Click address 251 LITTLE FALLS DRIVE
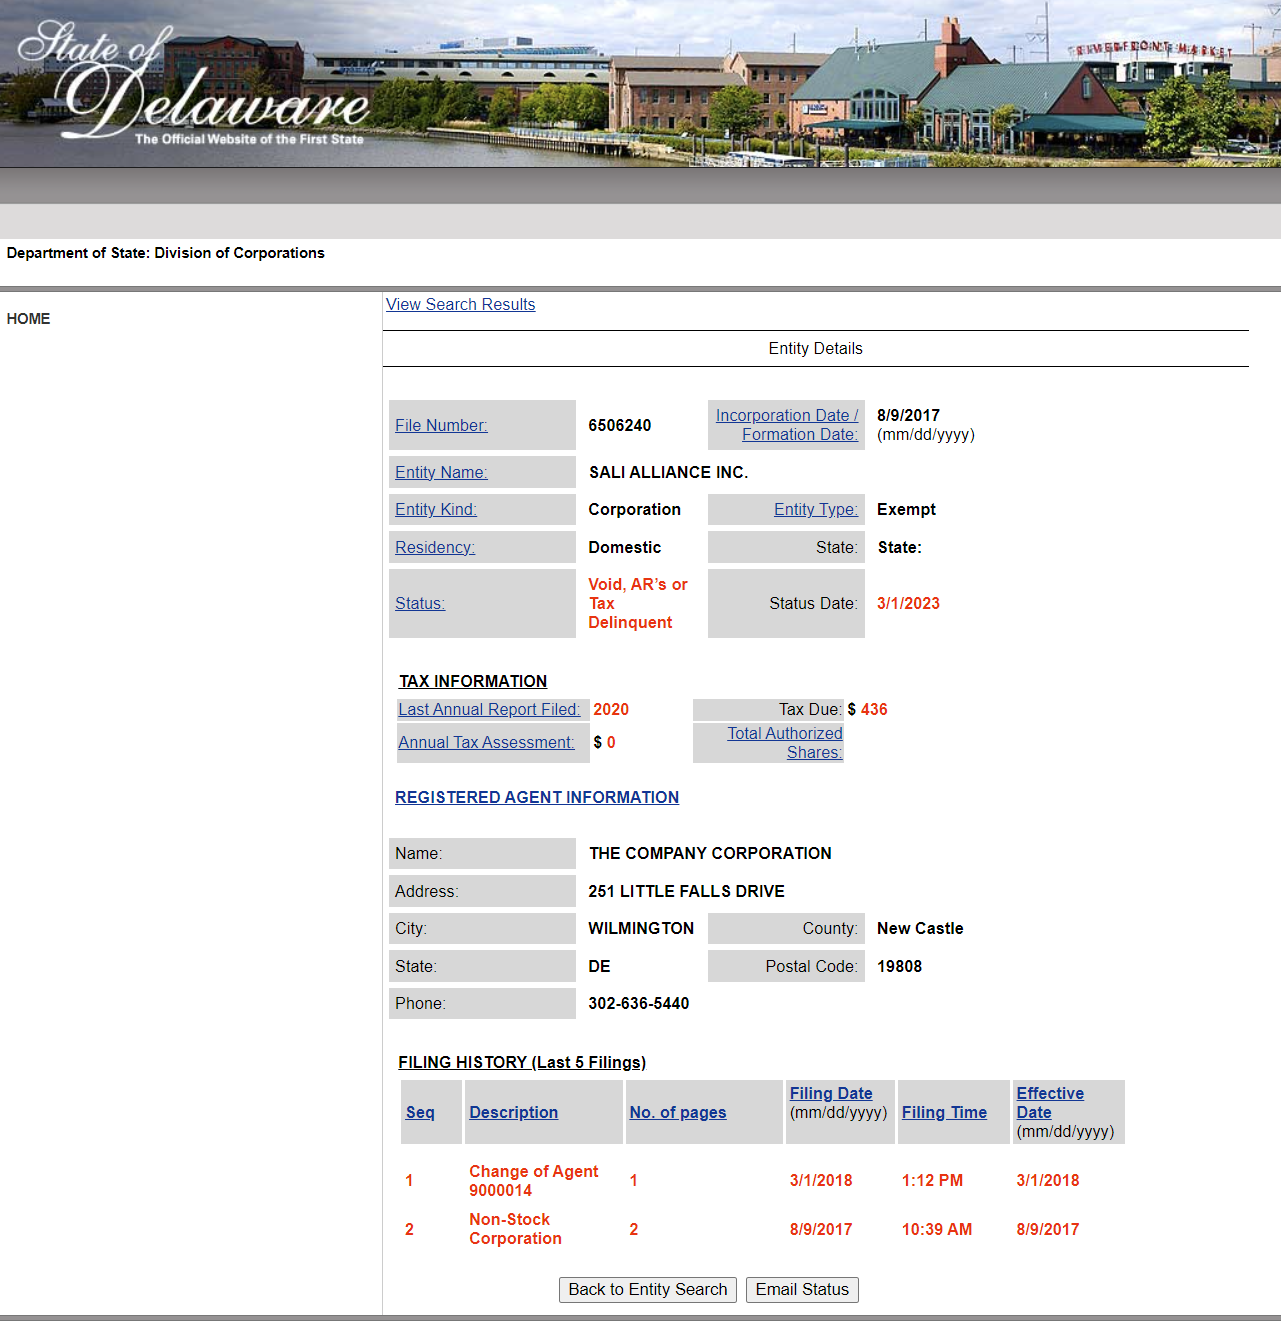Image resolution: width=1281 pixels, height=1322 pixels. pos(686,891)
